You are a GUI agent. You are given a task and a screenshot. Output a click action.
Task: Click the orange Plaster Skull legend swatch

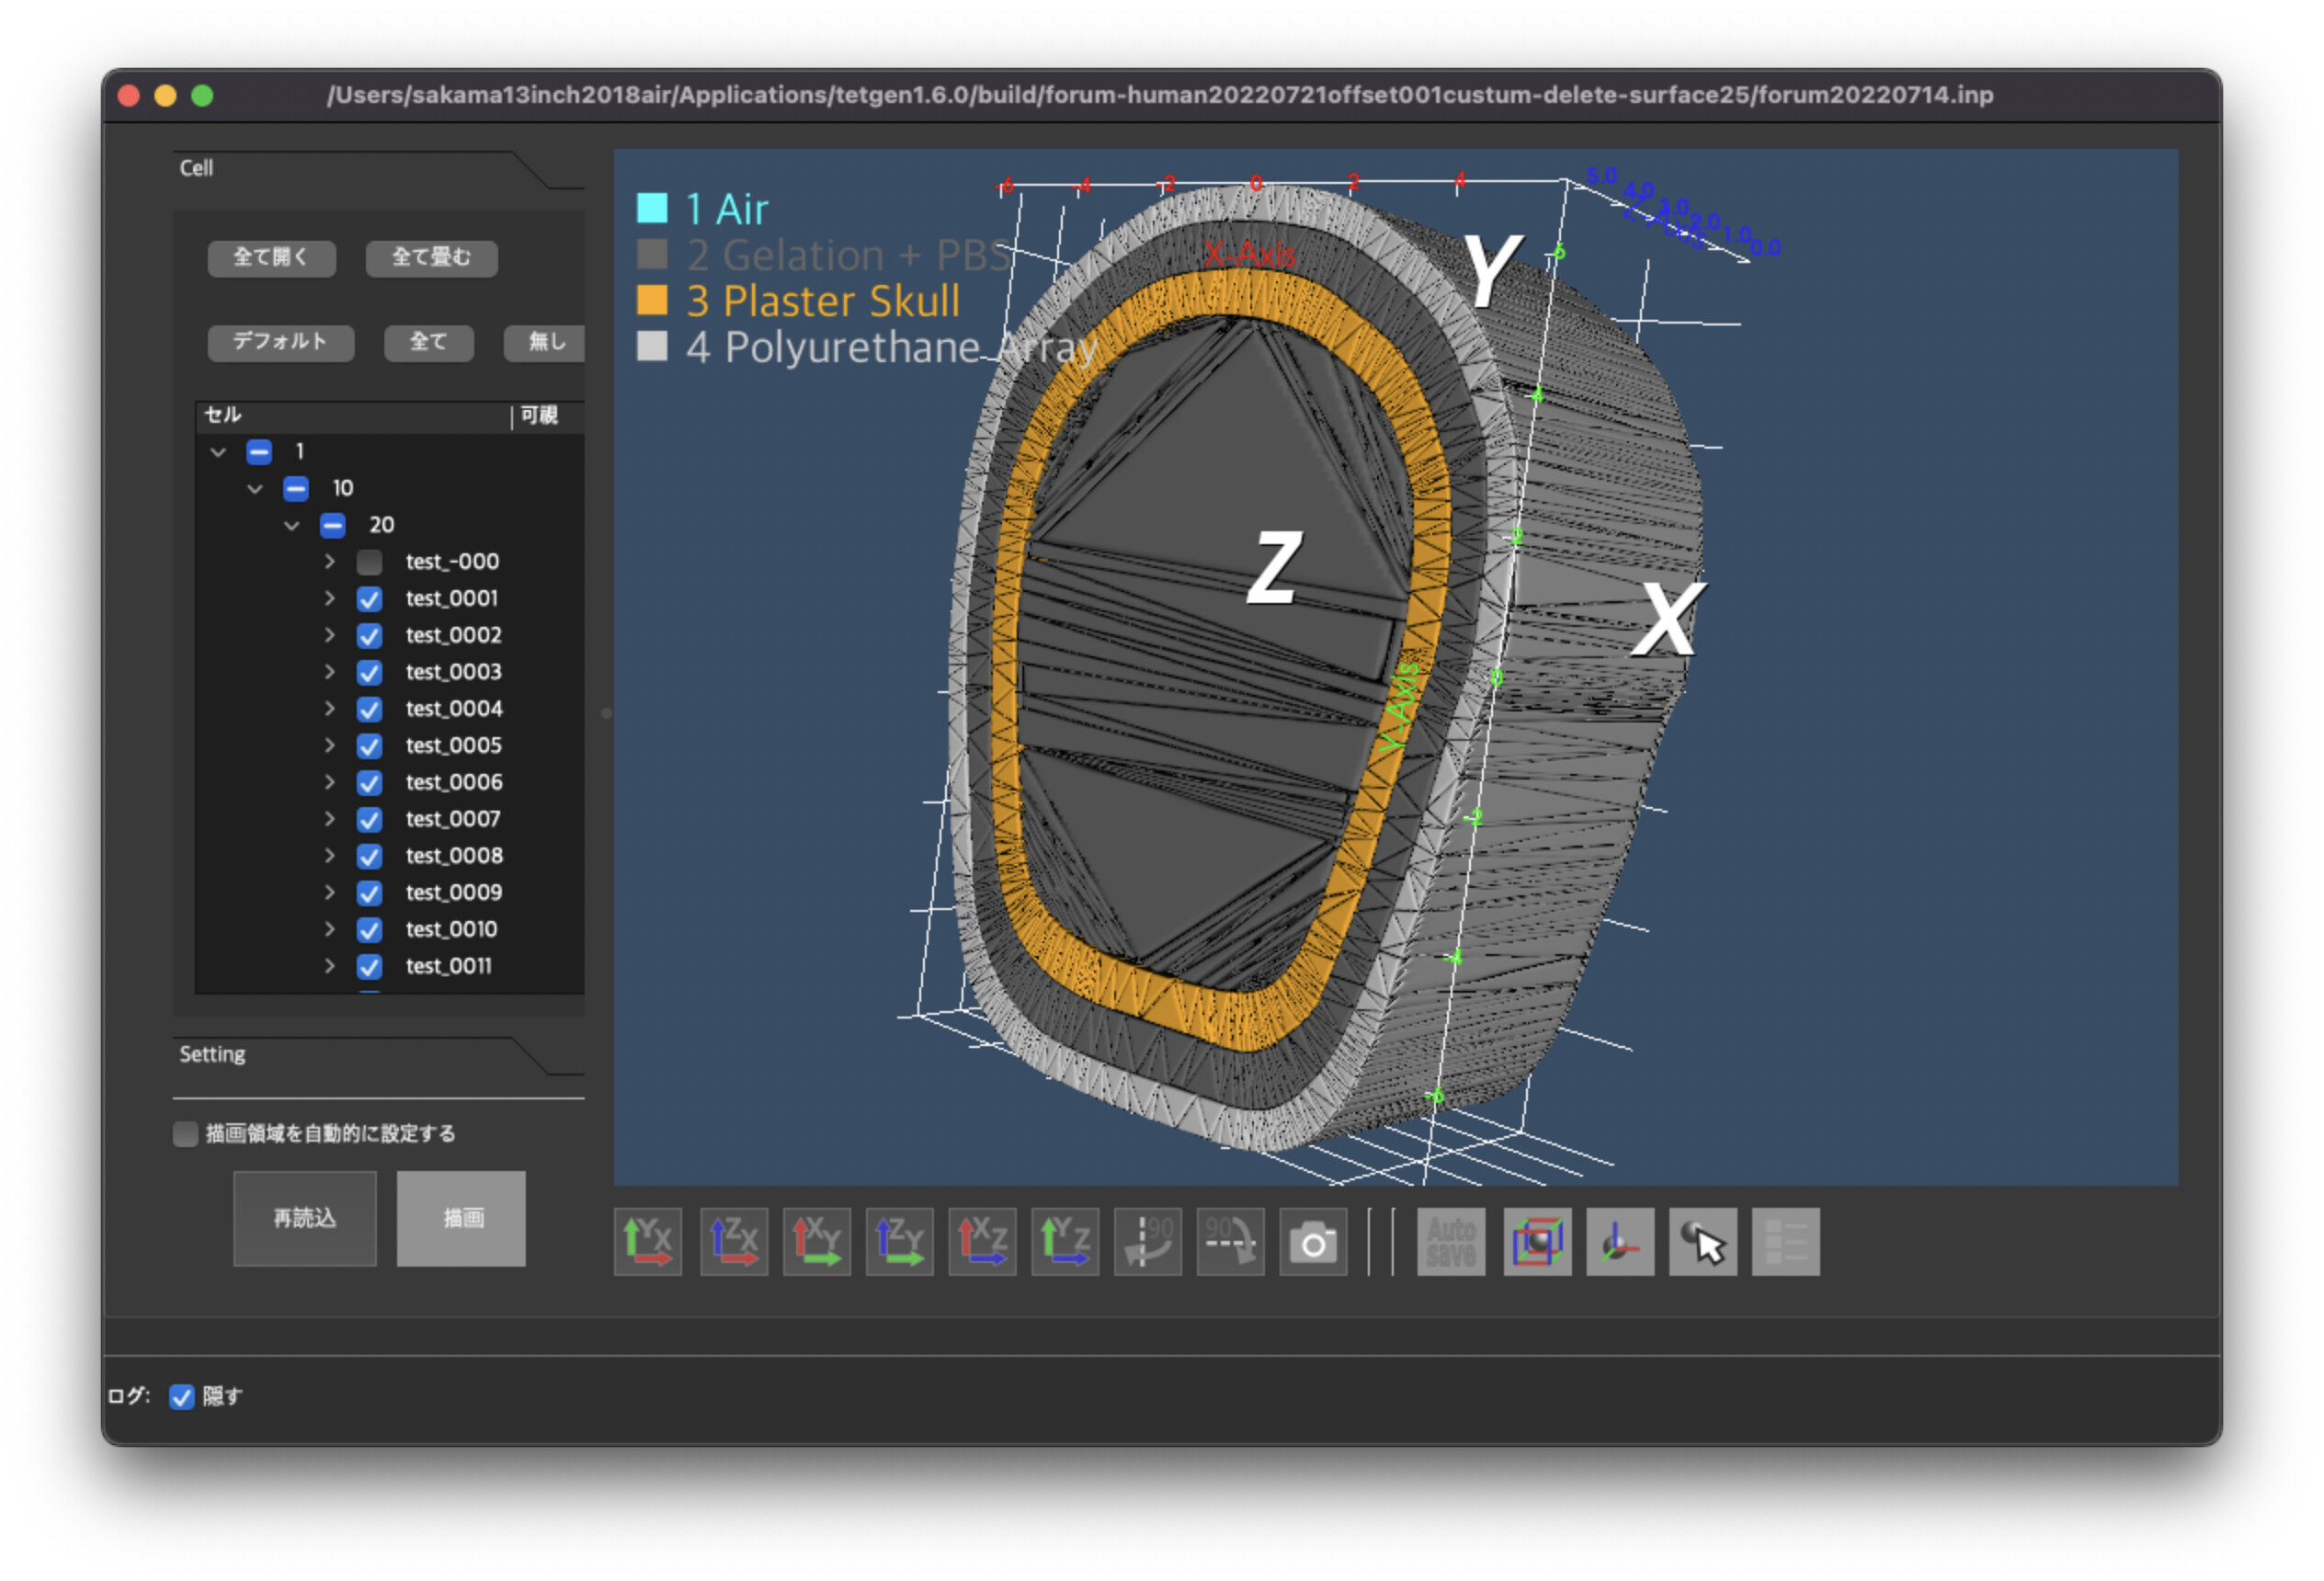click(652, 300)
